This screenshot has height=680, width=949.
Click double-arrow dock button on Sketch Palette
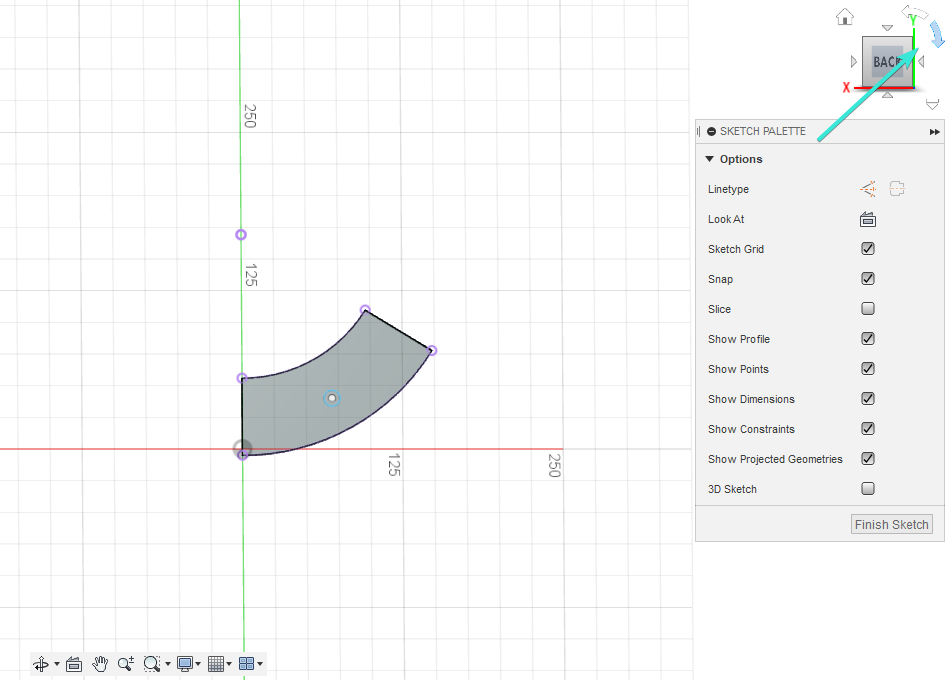coord(934,132)
